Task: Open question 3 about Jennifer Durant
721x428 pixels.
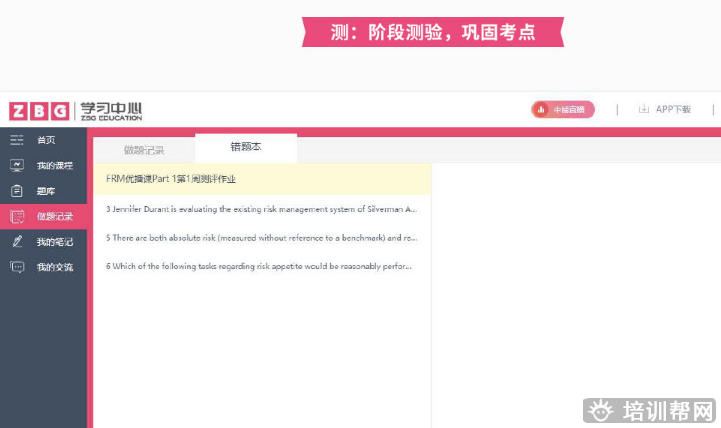Action: pos(261,209)
